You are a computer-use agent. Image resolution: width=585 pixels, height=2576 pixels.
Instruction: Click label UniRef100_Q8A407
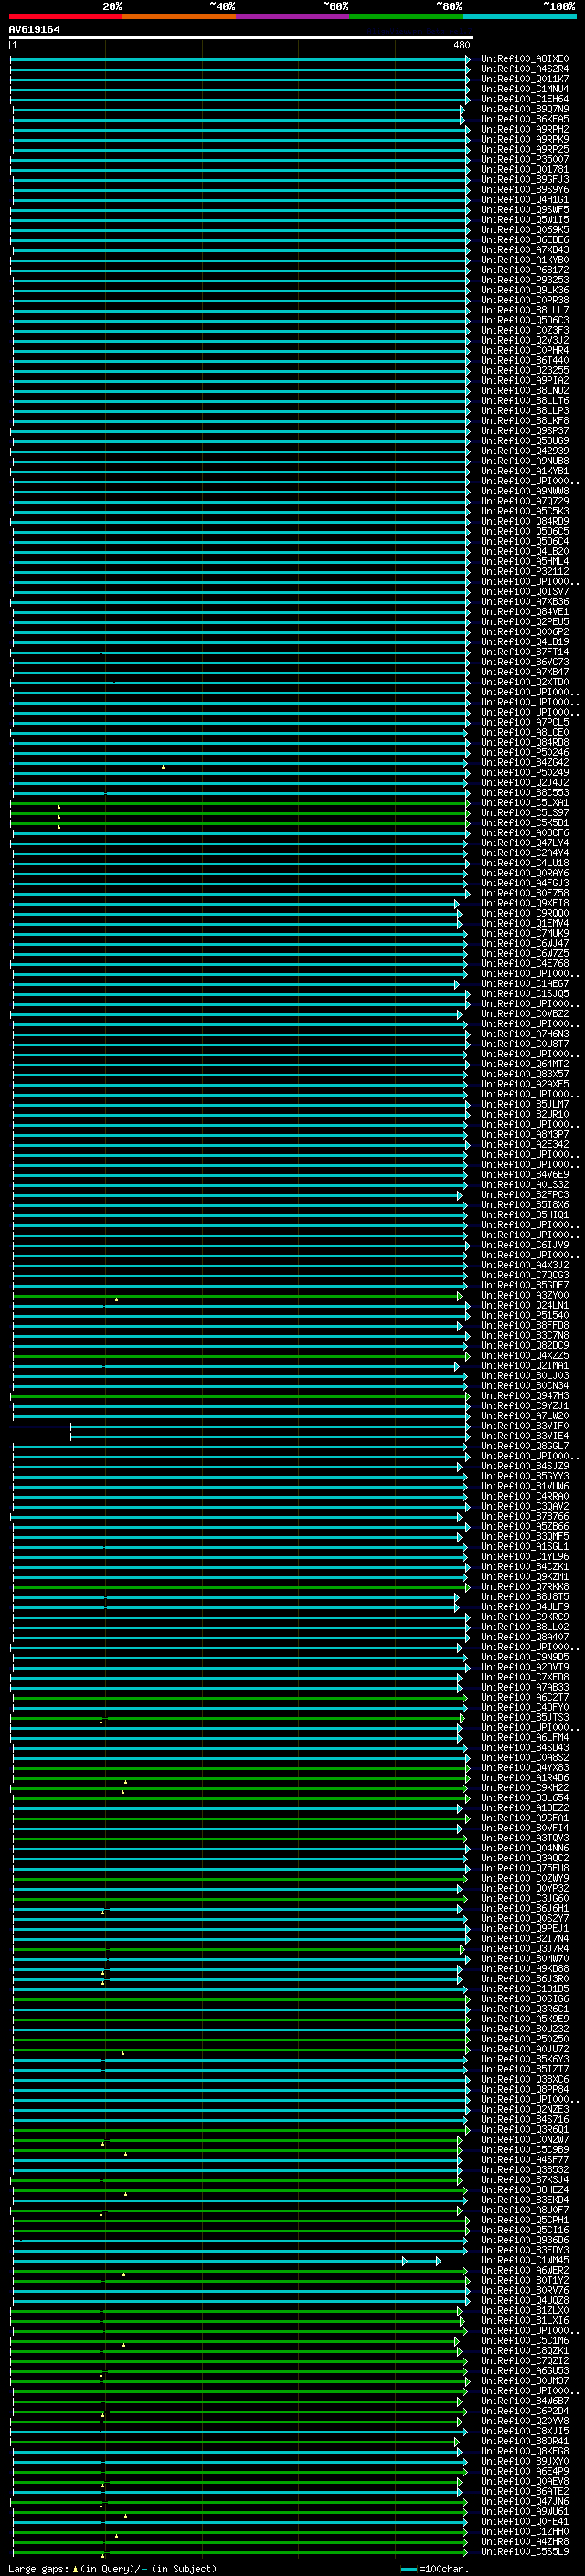(524, 1638)
